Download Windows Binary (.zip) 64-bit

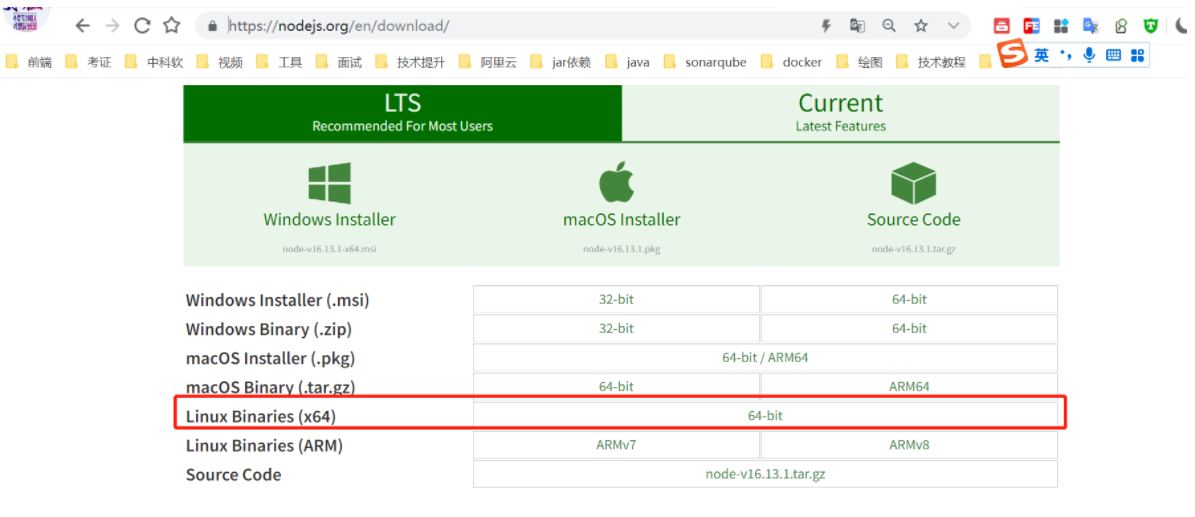coord(909,329)
